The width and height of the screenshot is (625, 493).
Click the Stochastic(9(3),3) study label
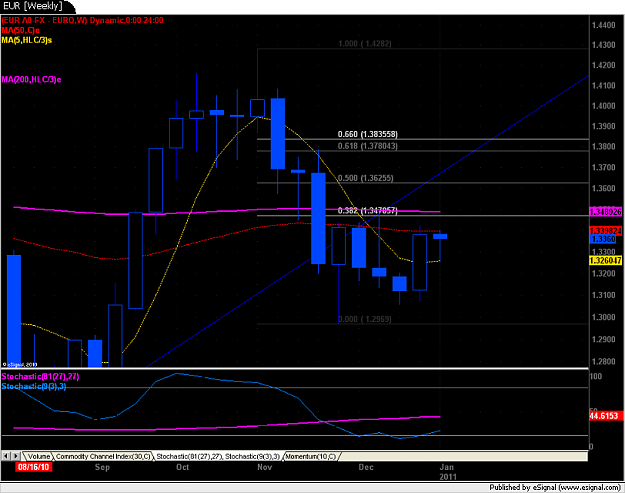(x=34, y=387)
